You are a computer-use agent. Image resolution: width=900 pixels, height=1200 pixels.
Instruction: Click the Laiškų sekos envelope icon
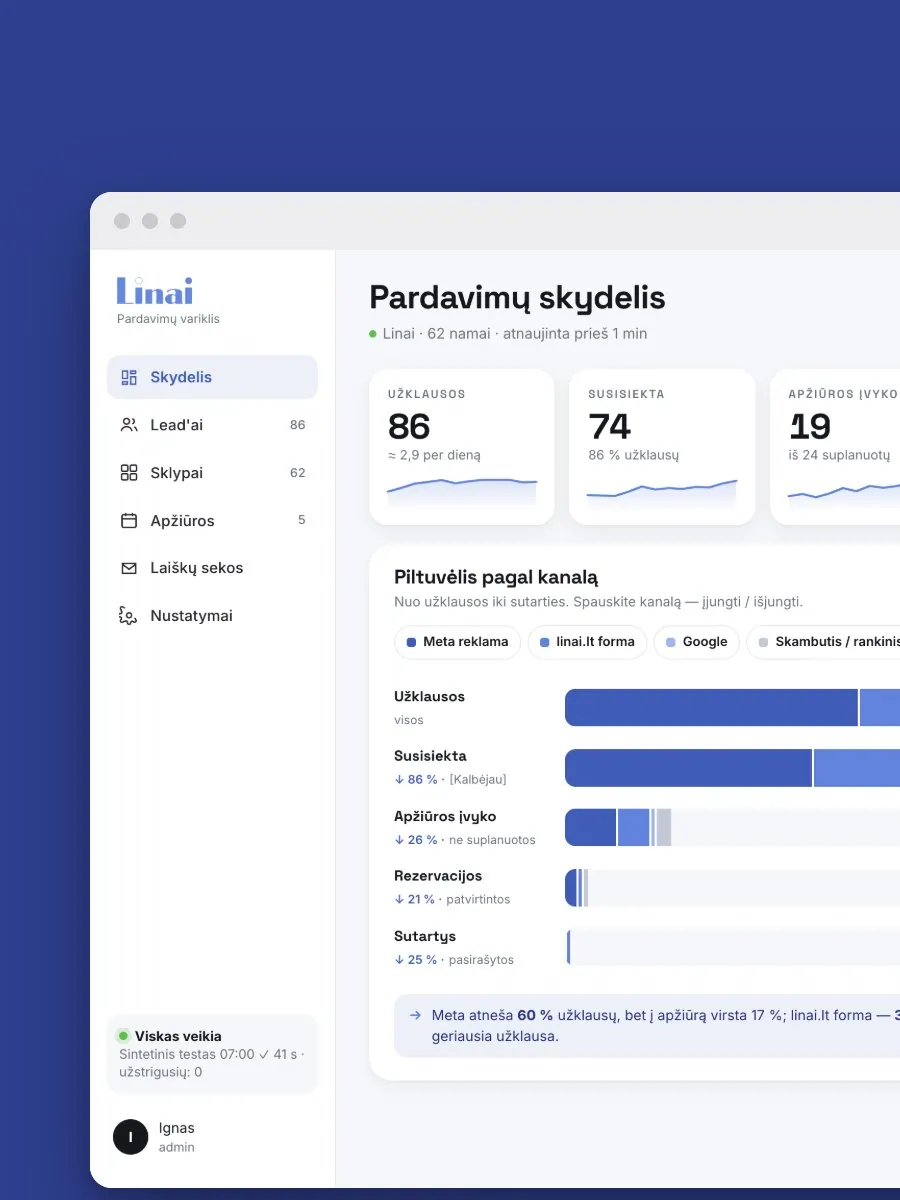click(129, 568)
